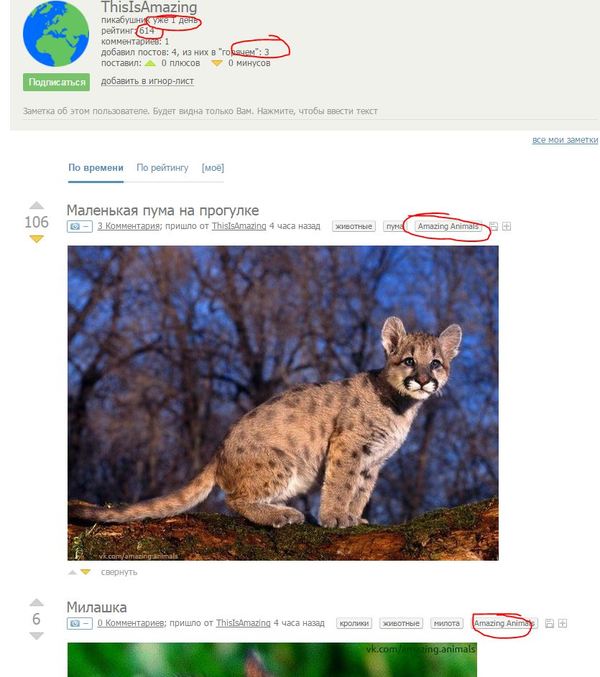Click the save icon beside Милашка tags

coord(549,623)
